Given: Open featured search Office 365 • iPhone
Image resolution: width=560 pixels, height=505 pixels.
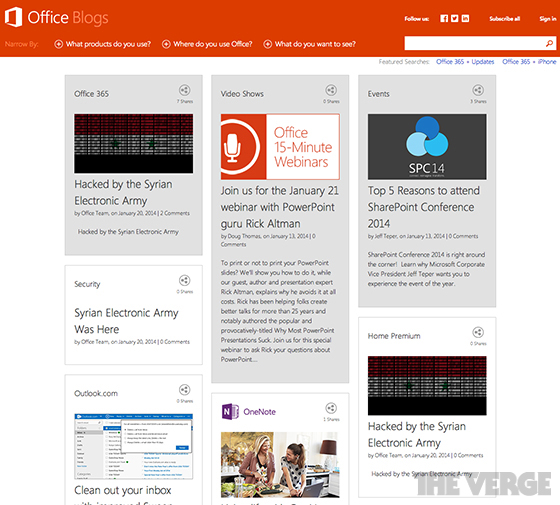Looking at the screenshot, I should click(x=529, y=62).
